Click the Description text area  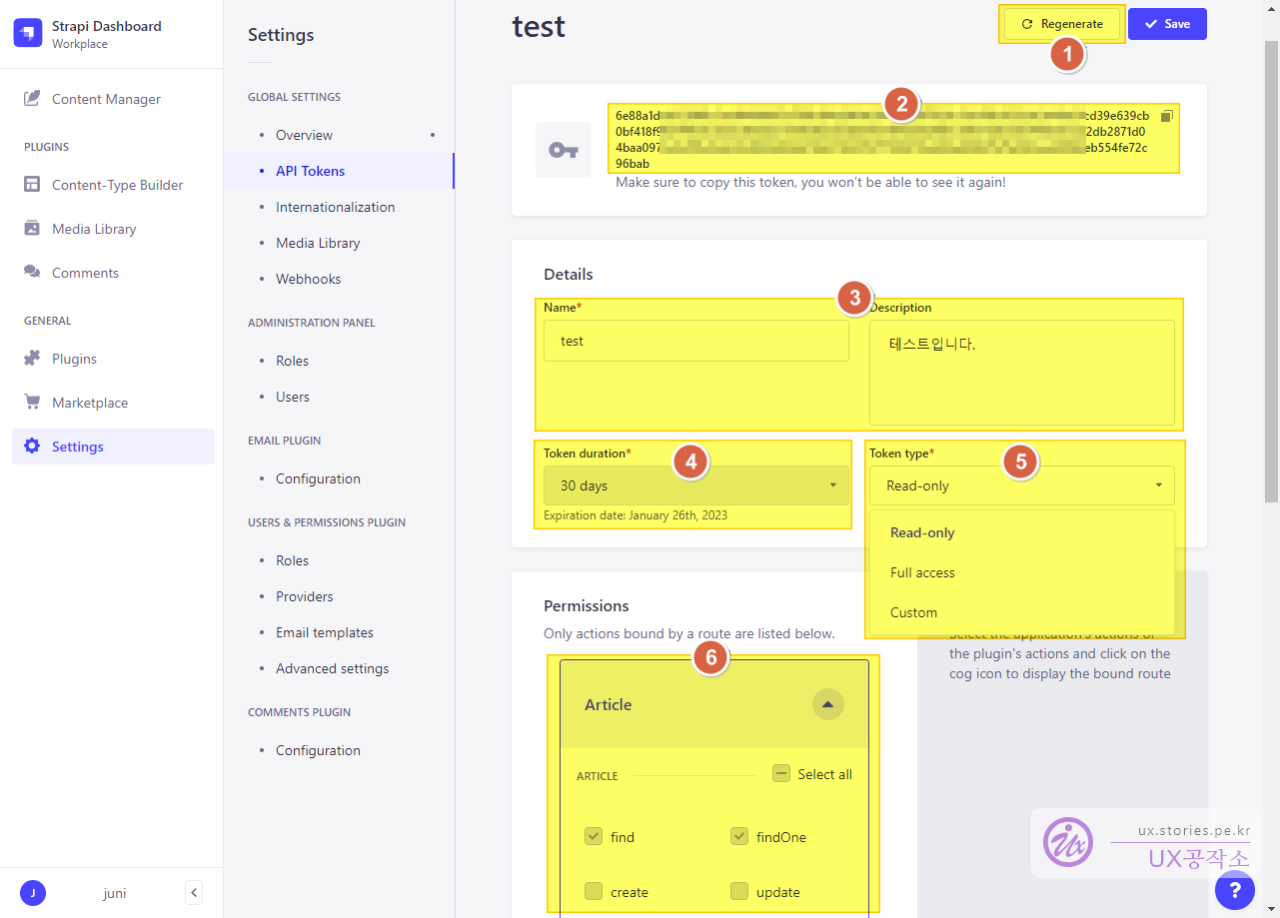1022,373
